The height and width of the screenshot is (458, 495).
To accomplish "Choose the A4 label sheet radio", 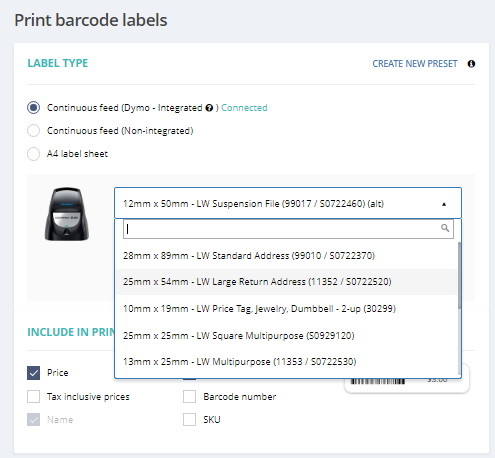I will [x=33, y=154].
